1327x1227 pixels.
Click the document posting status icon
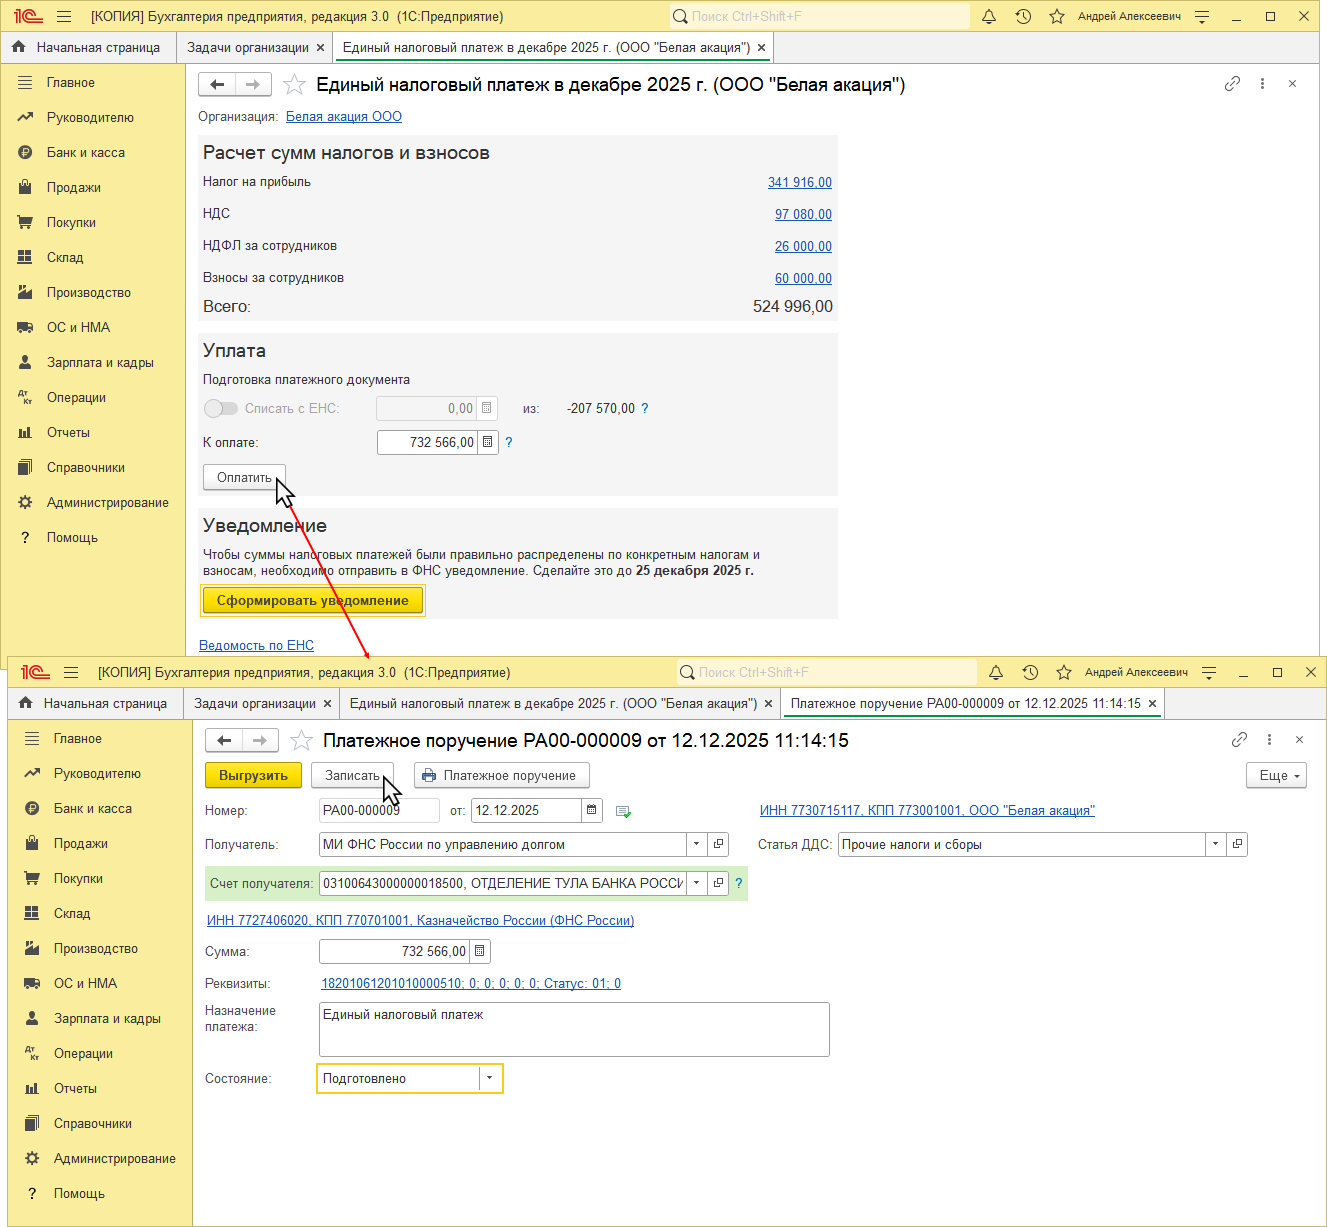click(624, 811)
